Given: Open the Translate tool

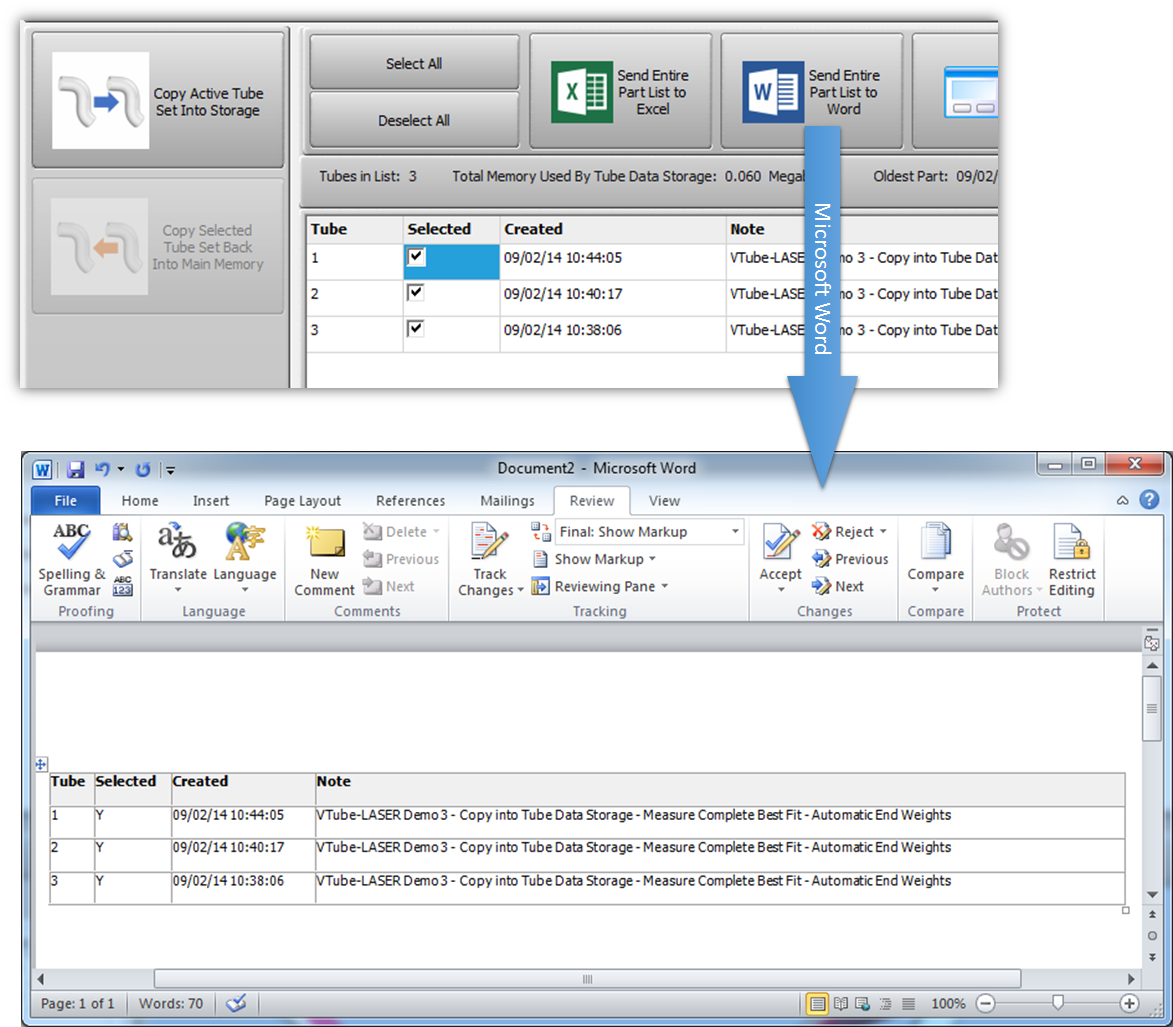Looking at the screenshot, I should coord(177,545).
